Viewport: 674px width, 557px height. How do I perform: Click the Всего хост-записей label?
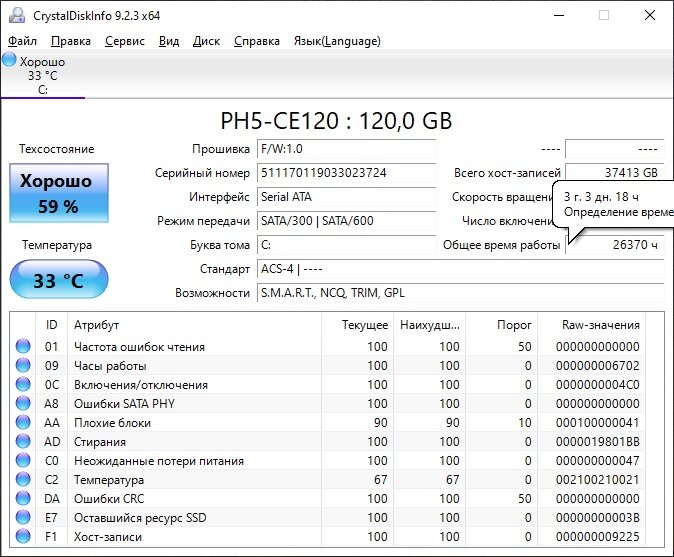coord(507,173)
